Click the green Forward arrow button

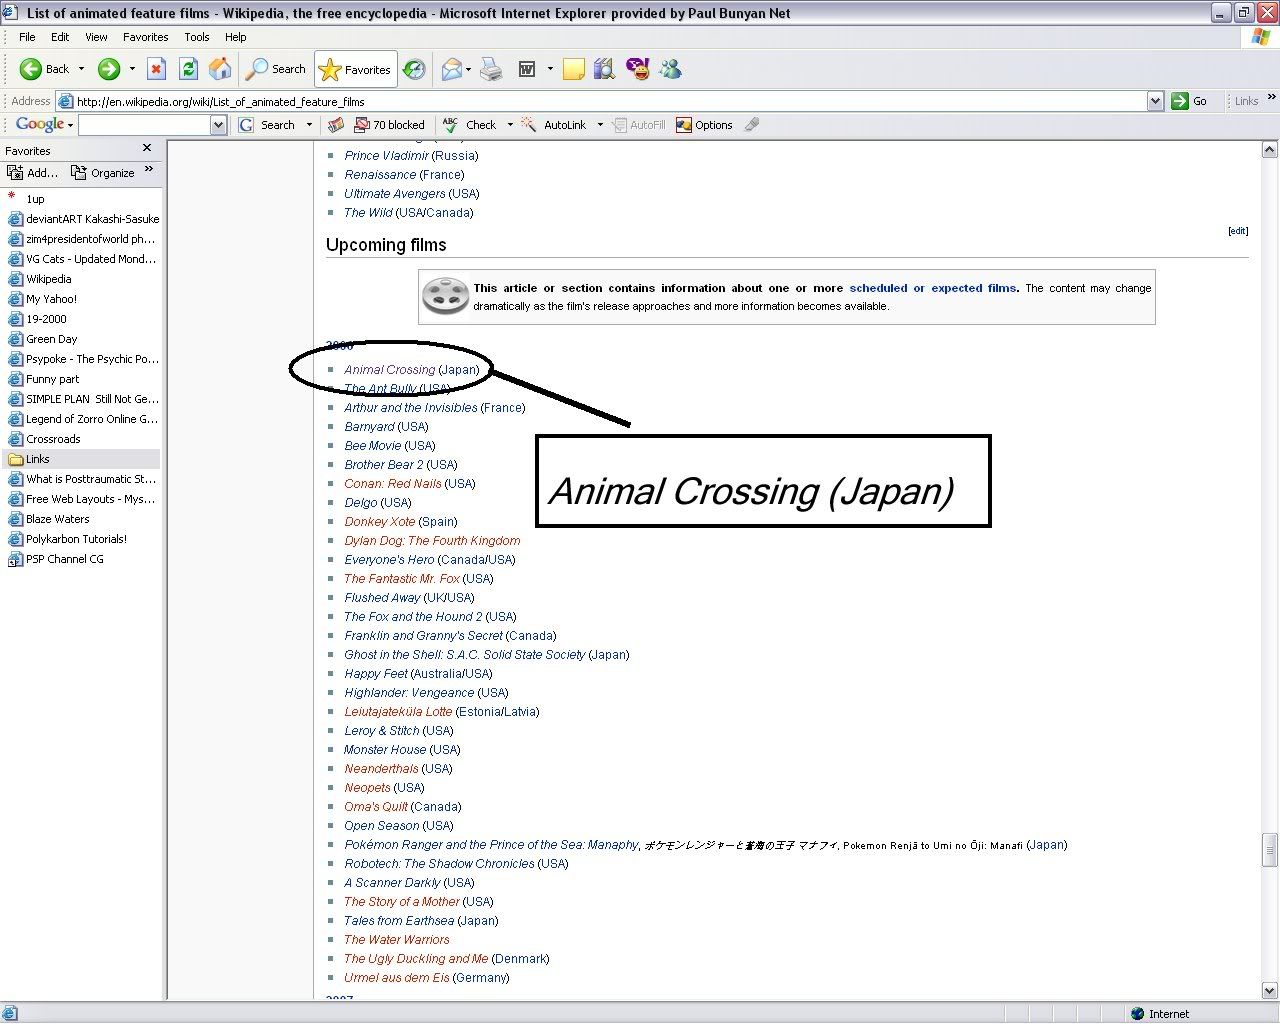tap(108, 69)
